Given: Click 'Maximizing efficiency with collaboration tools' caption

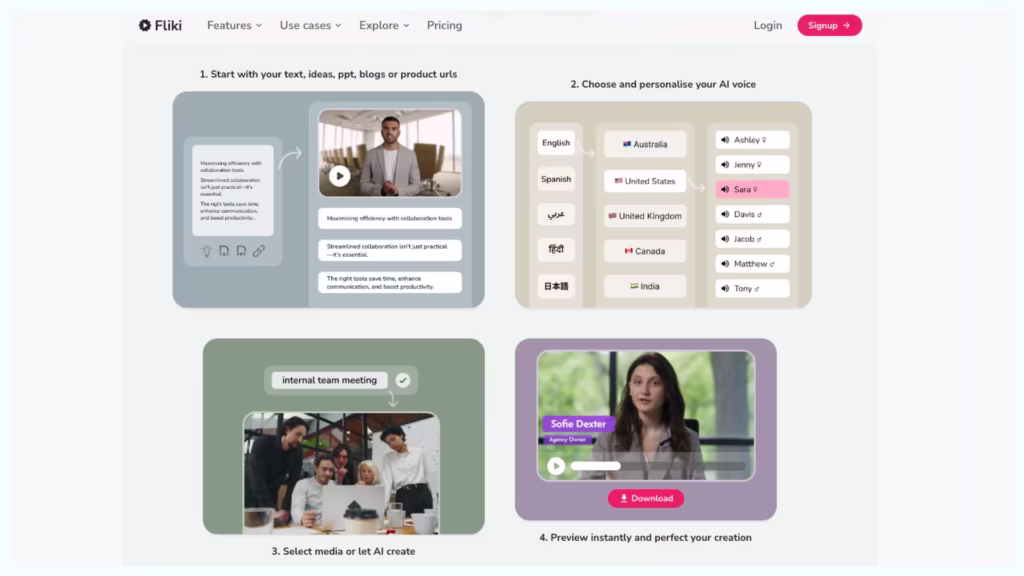Looking at the screenshot, I should tap(390, 218).
